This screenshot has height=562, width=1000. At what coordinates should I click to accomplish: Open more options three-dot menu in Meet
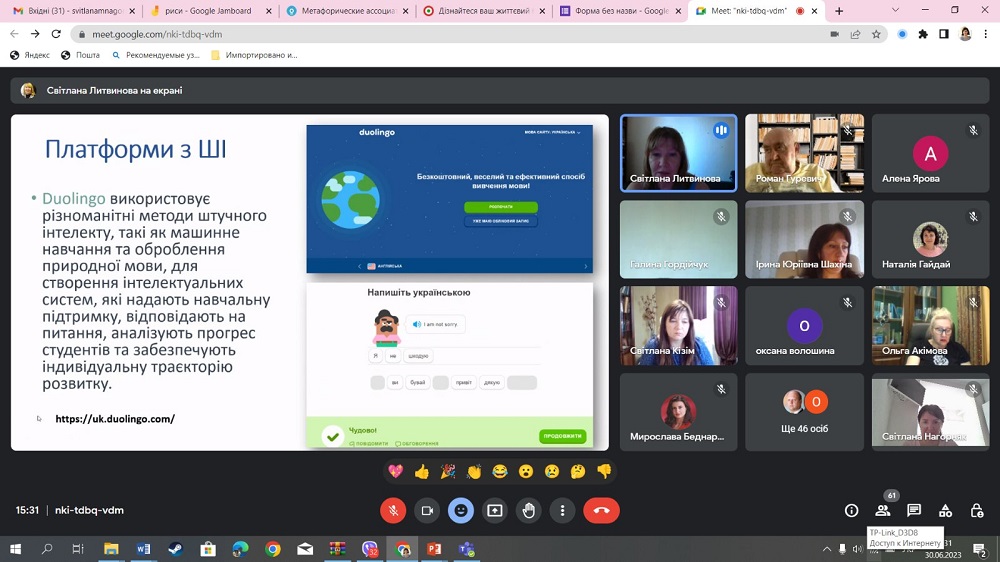pyautogui.click(x=562, y=510)
